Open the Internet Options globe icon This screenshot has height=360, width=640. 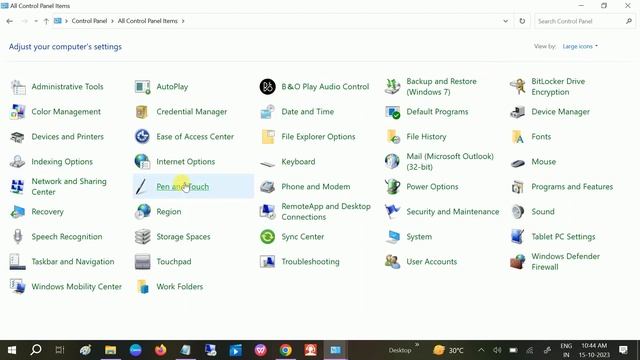142,162
